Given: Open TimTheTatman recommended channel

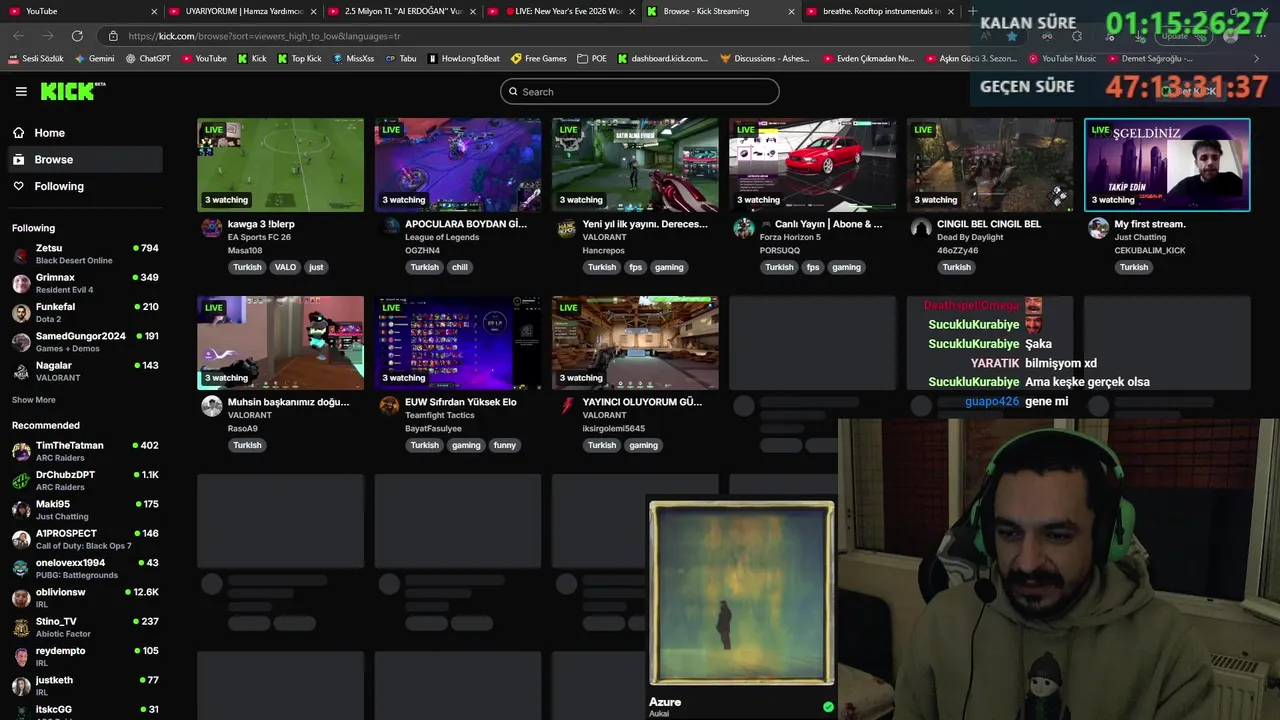Looking at the screenshot, I should click(x=85, y=451).
